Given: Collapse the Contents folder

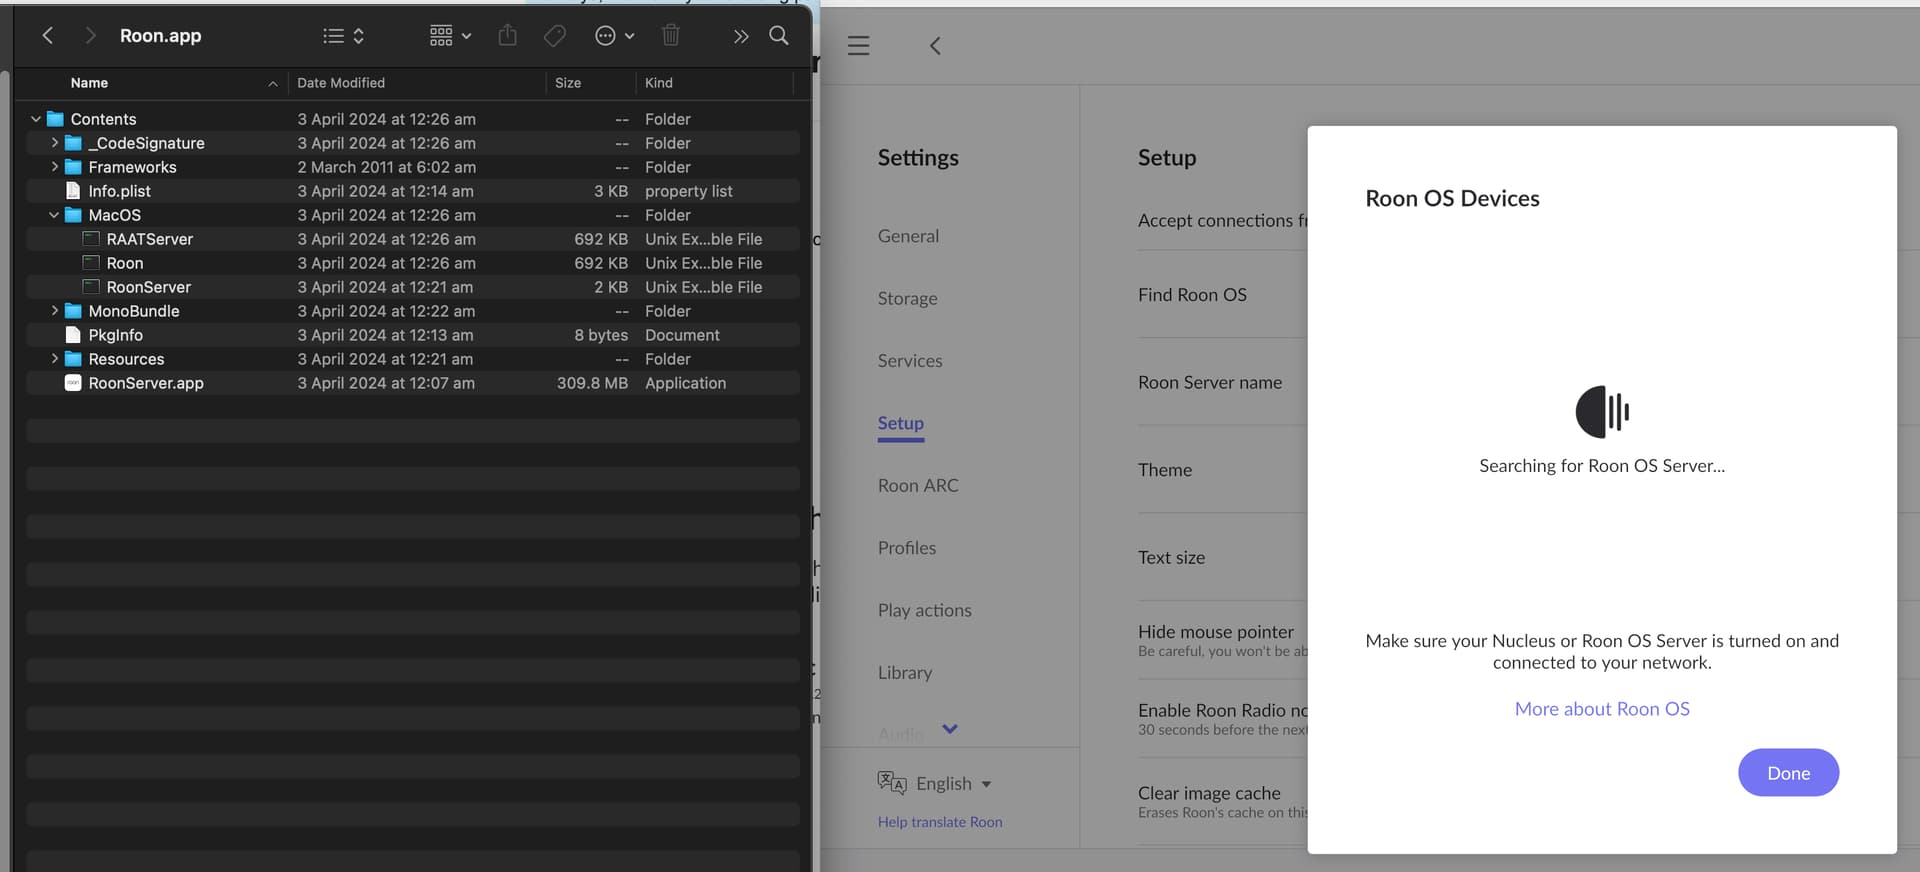Looking at the screenshot, I should 36,119.
